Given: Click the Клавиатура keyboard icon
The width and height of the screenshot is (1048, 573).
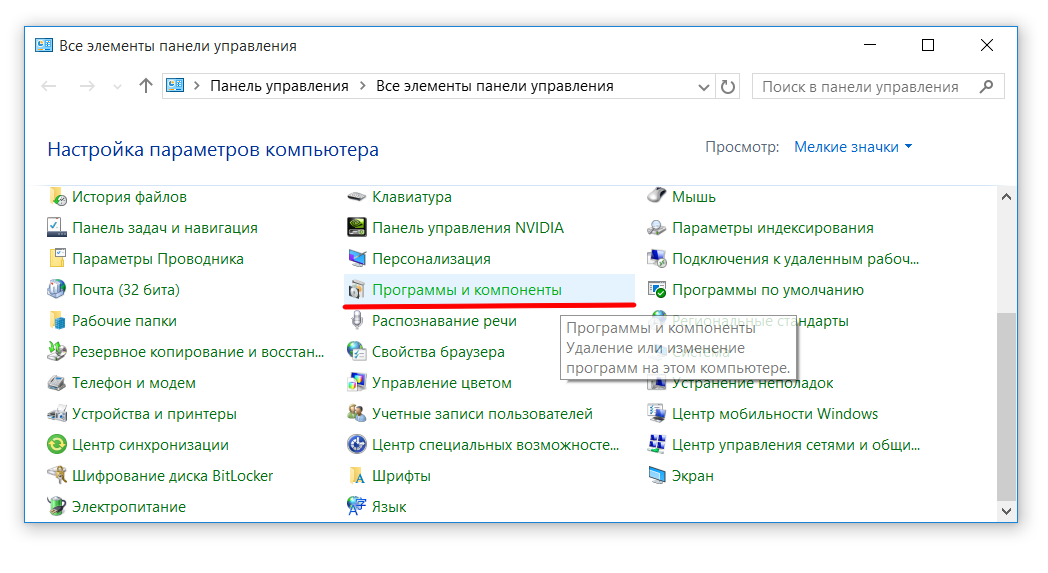Looking at the screenshot, I should pyautogui.click(x=356, y=197).
